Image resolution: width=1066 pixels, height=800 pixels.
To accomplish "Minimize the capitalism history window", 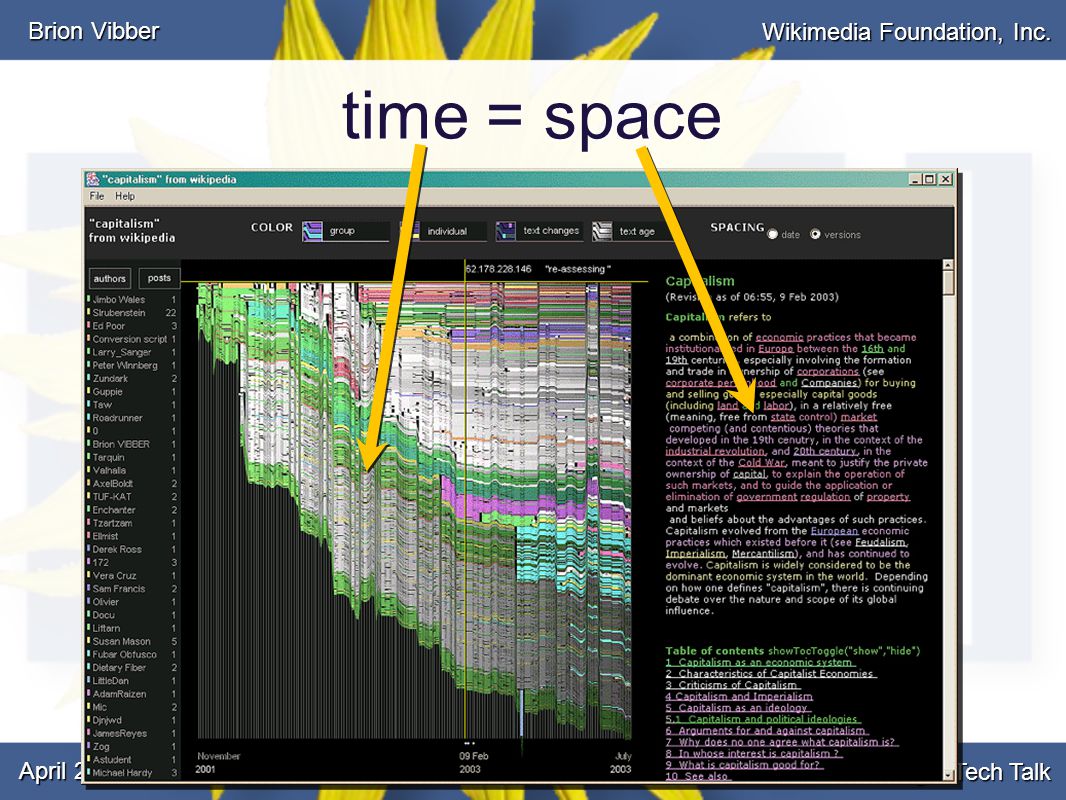I will [x=915, y=179].
